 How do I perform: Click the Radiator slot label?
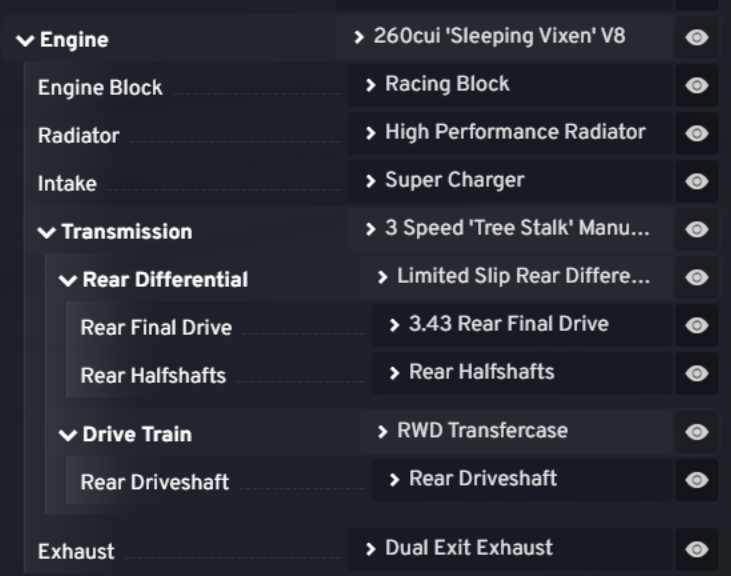(78, 136)
